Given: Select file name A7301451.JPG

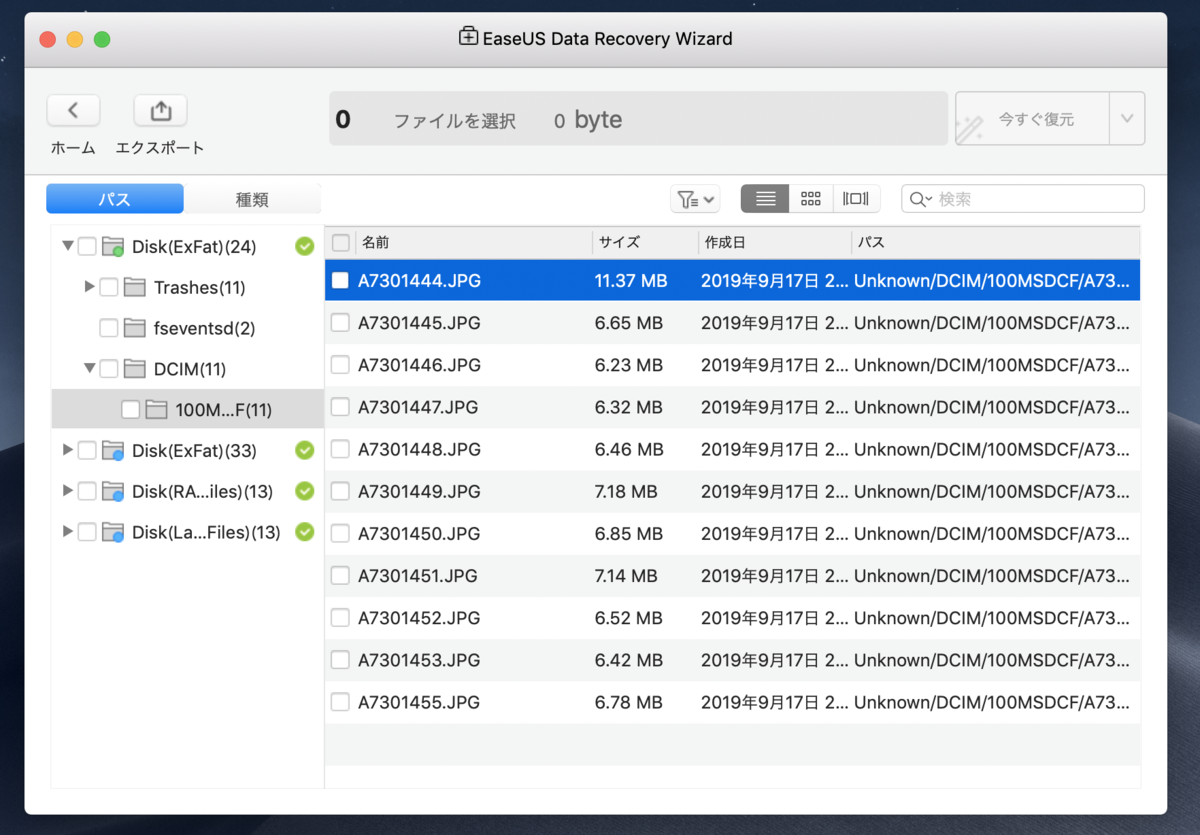Looking at the screenshot, I should [x=418, y=576].
